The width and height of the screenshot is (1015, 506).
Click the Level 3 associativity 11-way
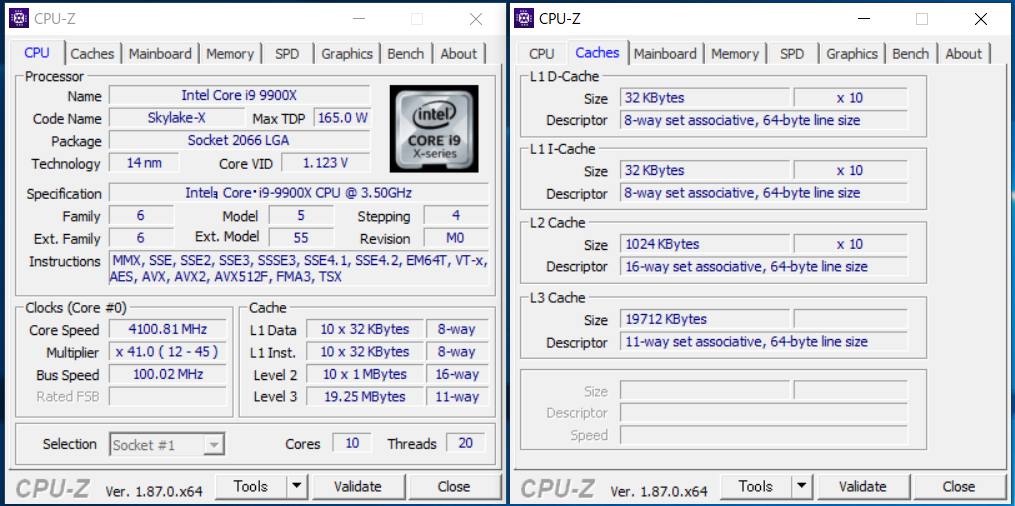(457, 396)
